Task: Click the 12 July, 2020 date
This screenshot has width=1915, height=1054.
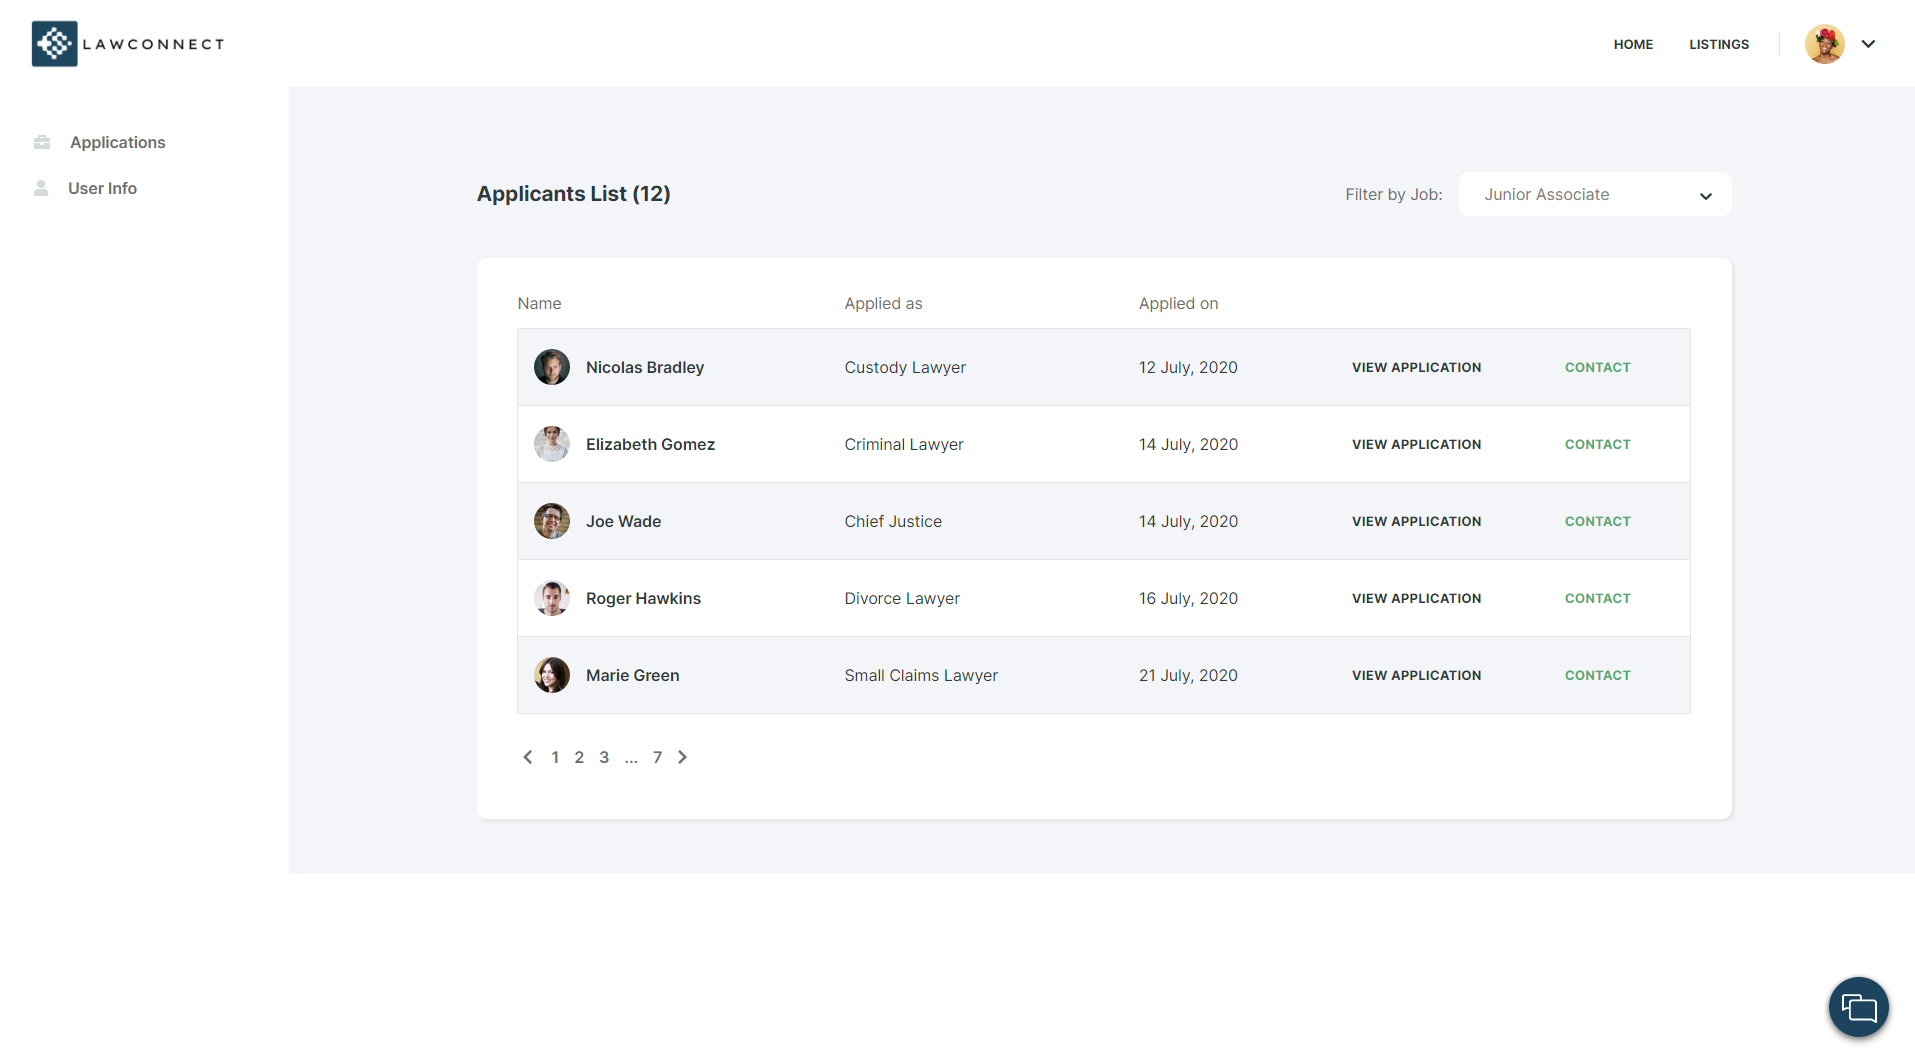Action: coord(1188,367)
